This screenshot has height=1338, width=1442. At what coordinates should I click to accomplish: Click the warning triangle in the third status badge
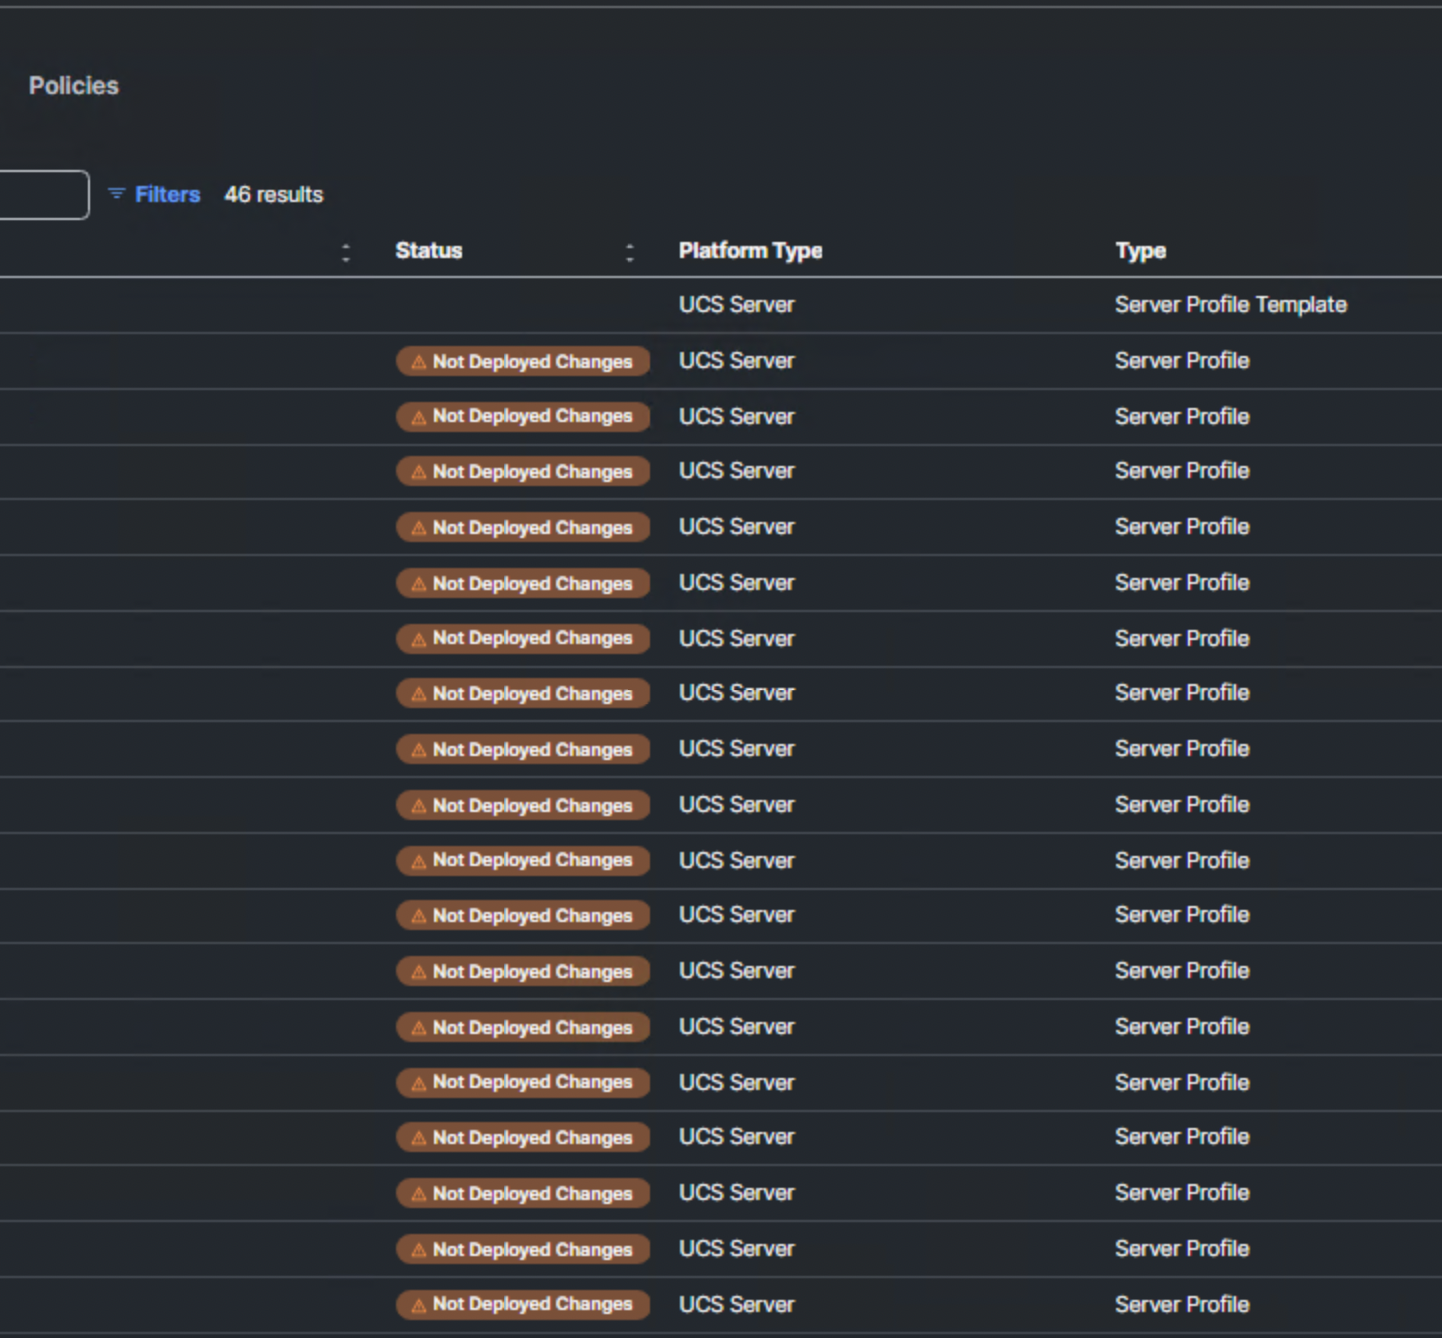[x=417, y=471]
